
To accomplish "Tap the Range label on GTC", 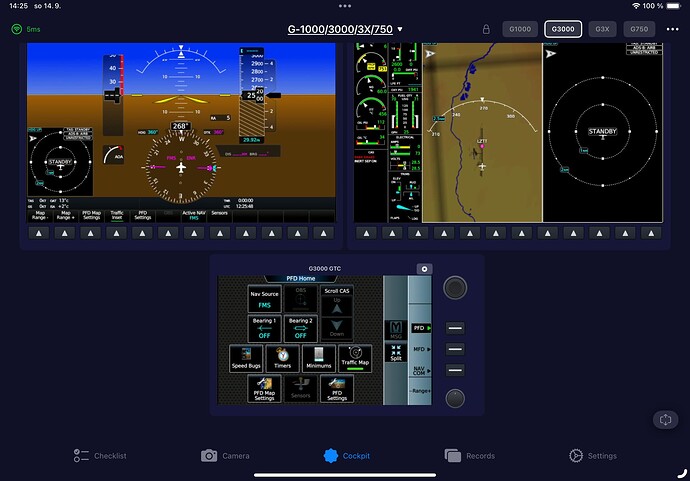I will point(421,391).
